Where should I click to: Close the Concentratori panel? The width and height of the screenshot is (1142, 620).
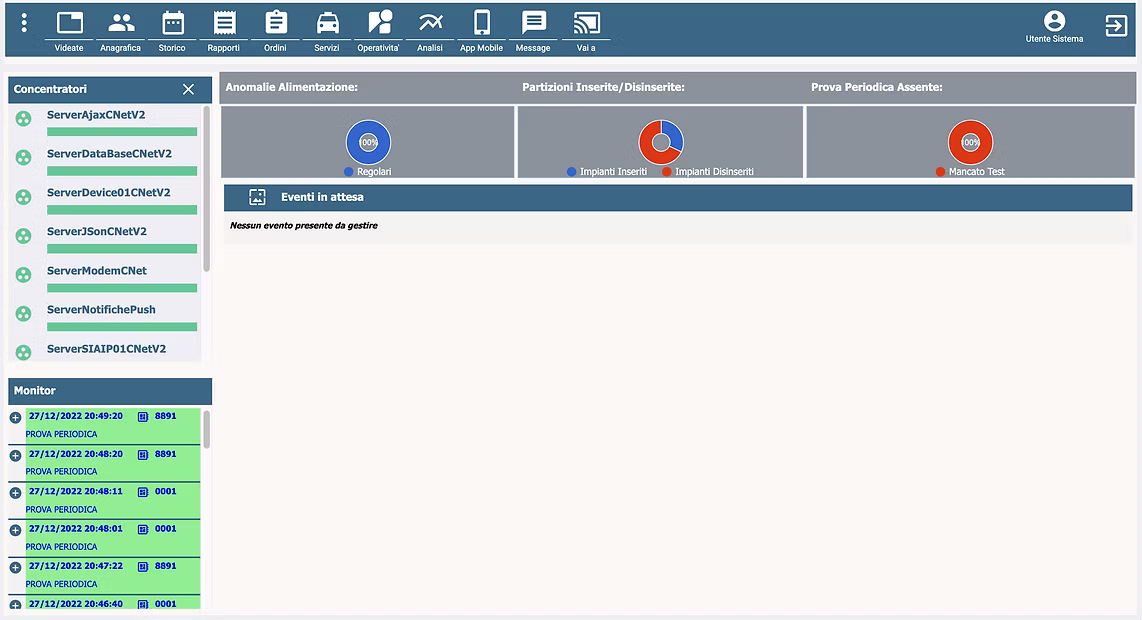pos(188,90)
